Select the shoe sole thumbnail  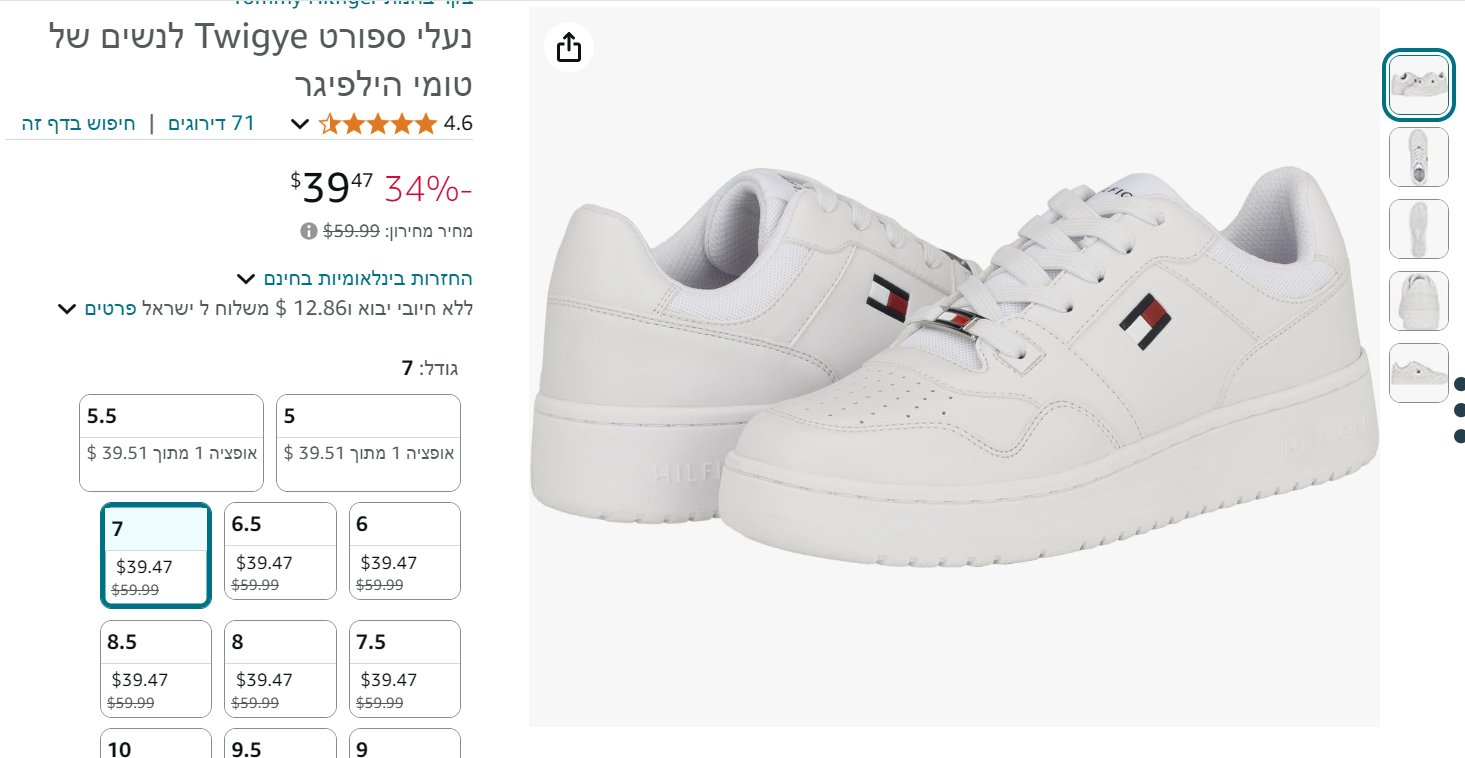click(1418, 229)
